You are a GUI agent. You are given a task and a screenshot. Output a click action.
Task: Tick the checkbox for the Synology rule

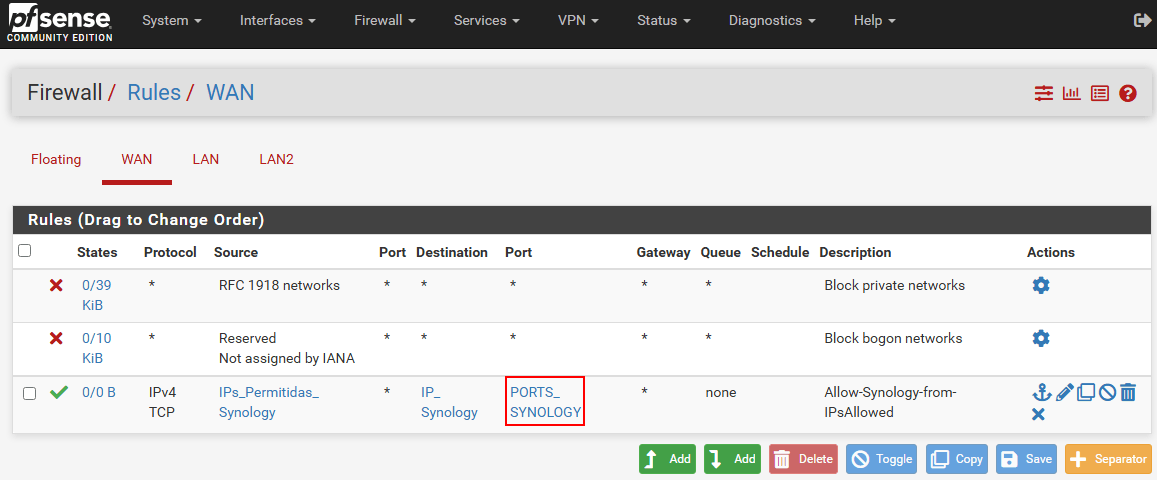(x=30, y=394)
